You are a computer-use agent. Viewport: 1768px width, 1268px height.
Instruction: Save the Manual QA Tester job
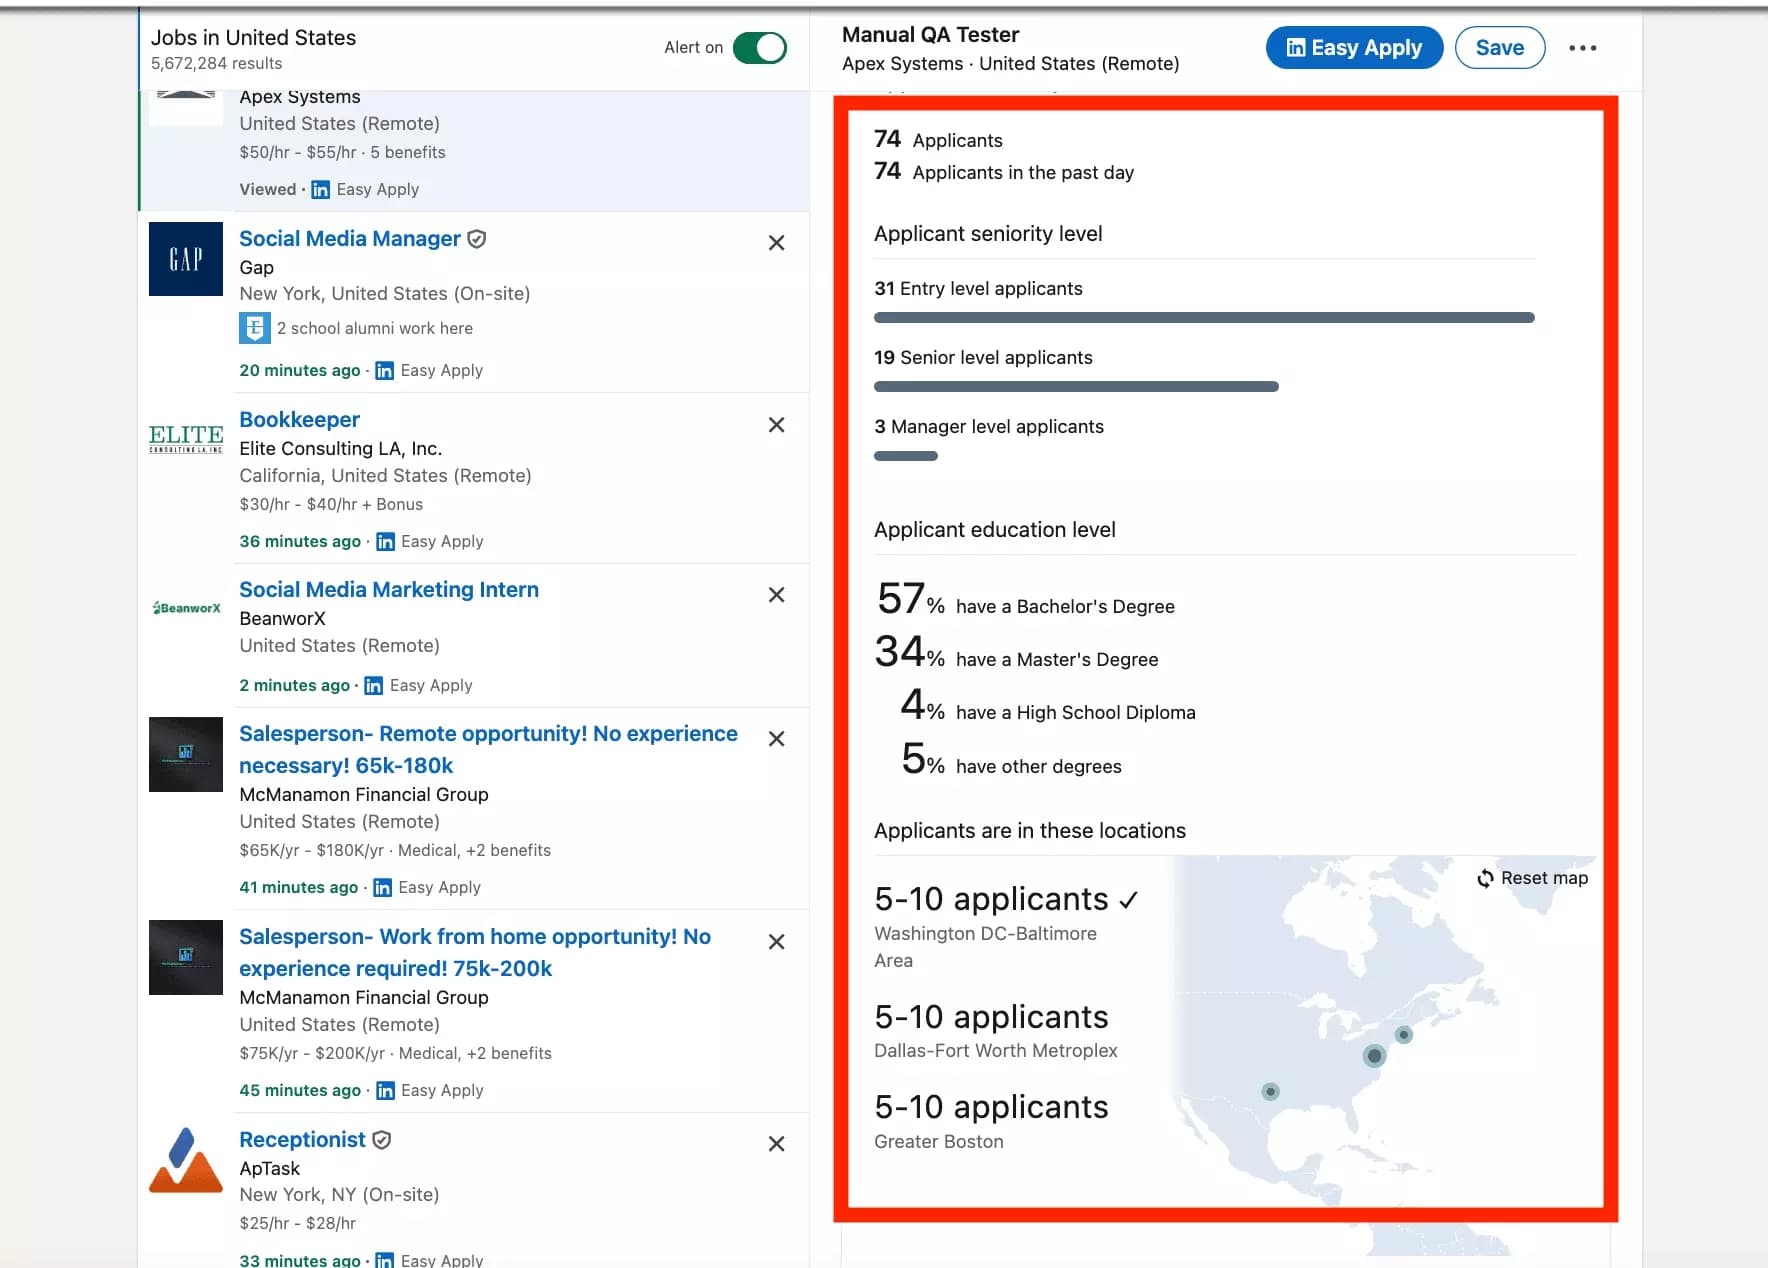(x=1499, y=47)
